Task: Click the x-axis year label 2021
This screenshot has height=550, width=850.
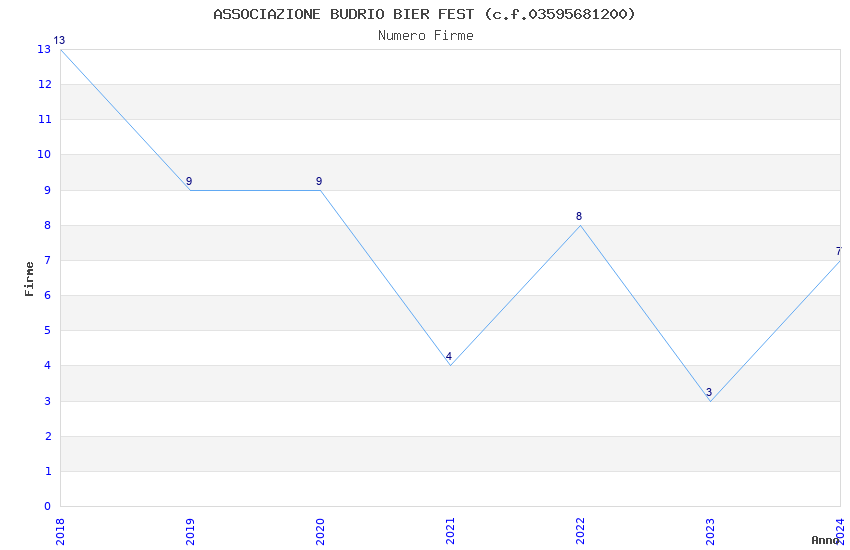Action: [450, 532]
